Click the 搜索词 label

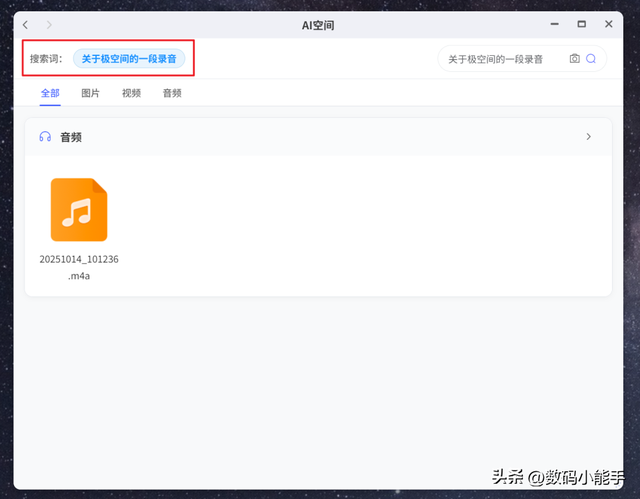pyautogui.click(x=46, y=59)
